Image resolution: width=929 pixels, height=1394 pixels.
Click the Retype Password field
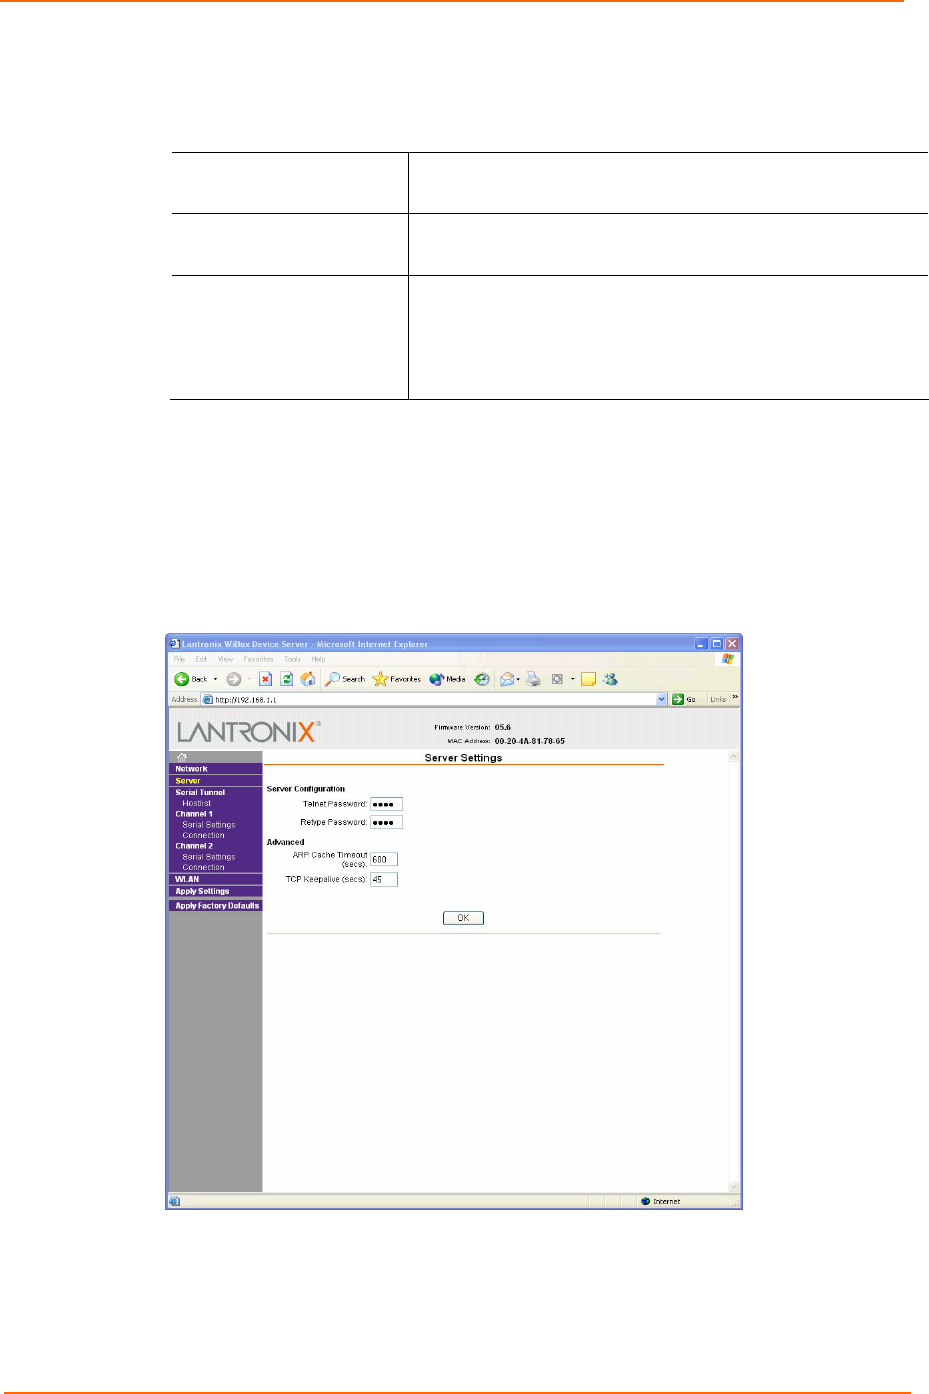(x=386, y=823)
